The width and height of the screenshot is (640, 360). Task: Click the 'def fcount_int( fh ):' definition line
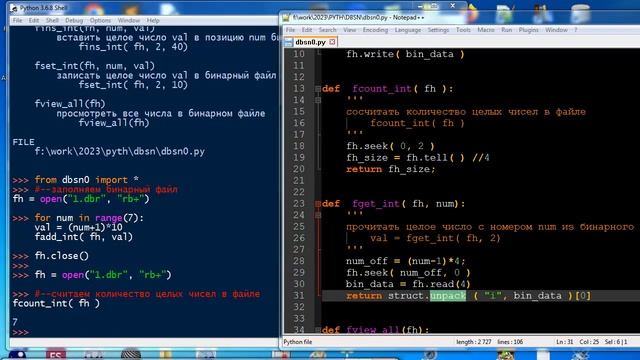coord(387,89)
